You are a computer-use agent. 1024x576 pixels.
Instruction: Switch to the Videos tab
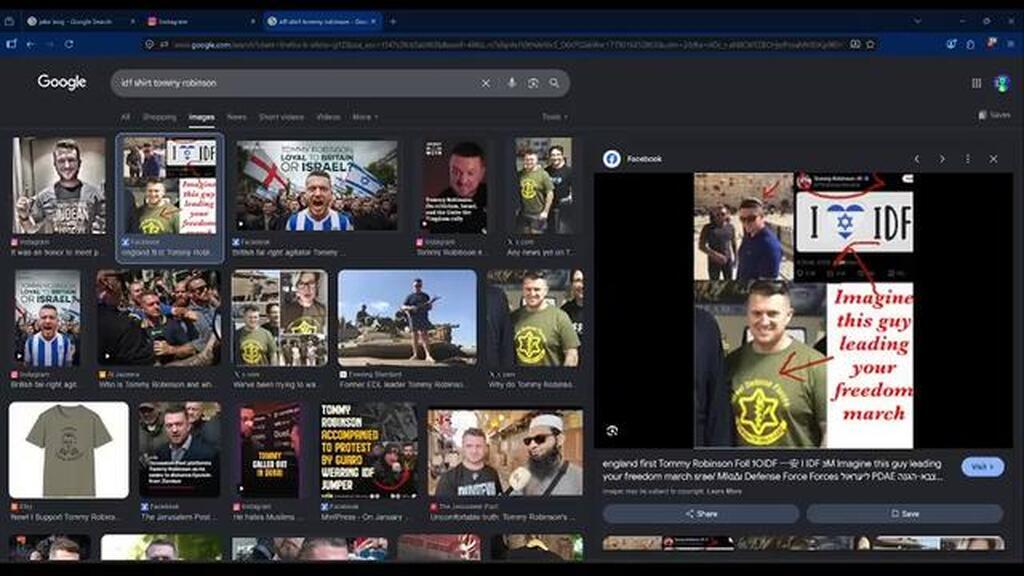tap(328, 117)
